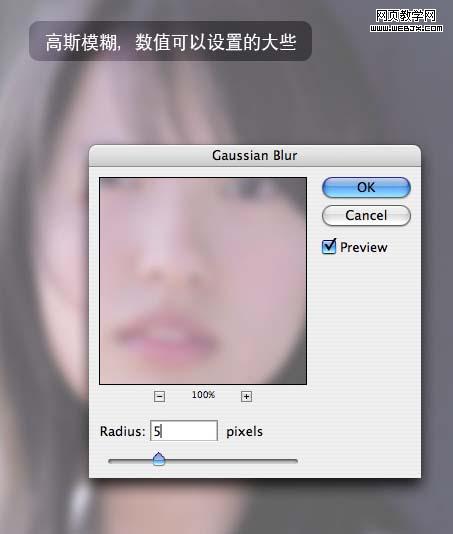Click the blurred photo behind the dialog
Image resolution: width=453 pixels, height=534 pixels.
click(44, 272)
